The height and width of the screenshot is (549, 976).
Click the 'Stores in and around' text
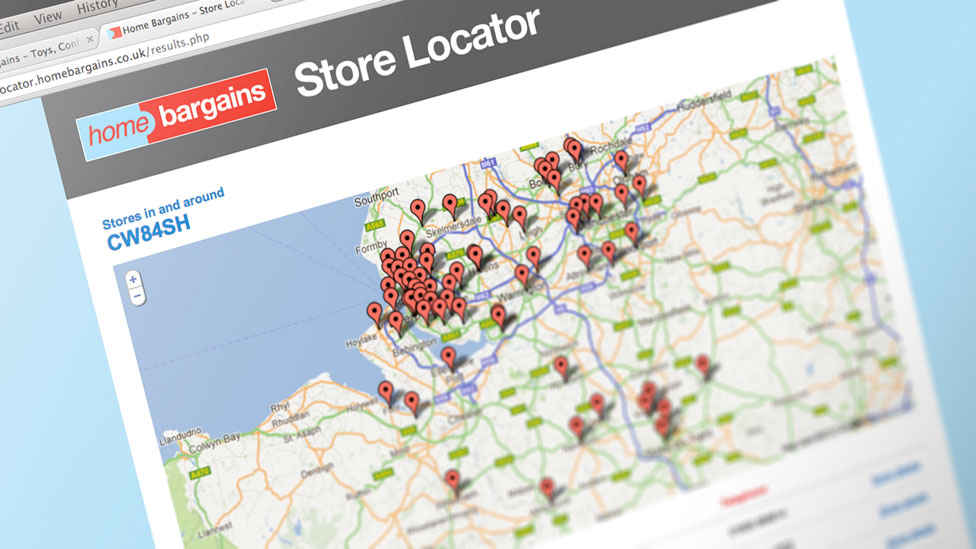coord(163,209)
